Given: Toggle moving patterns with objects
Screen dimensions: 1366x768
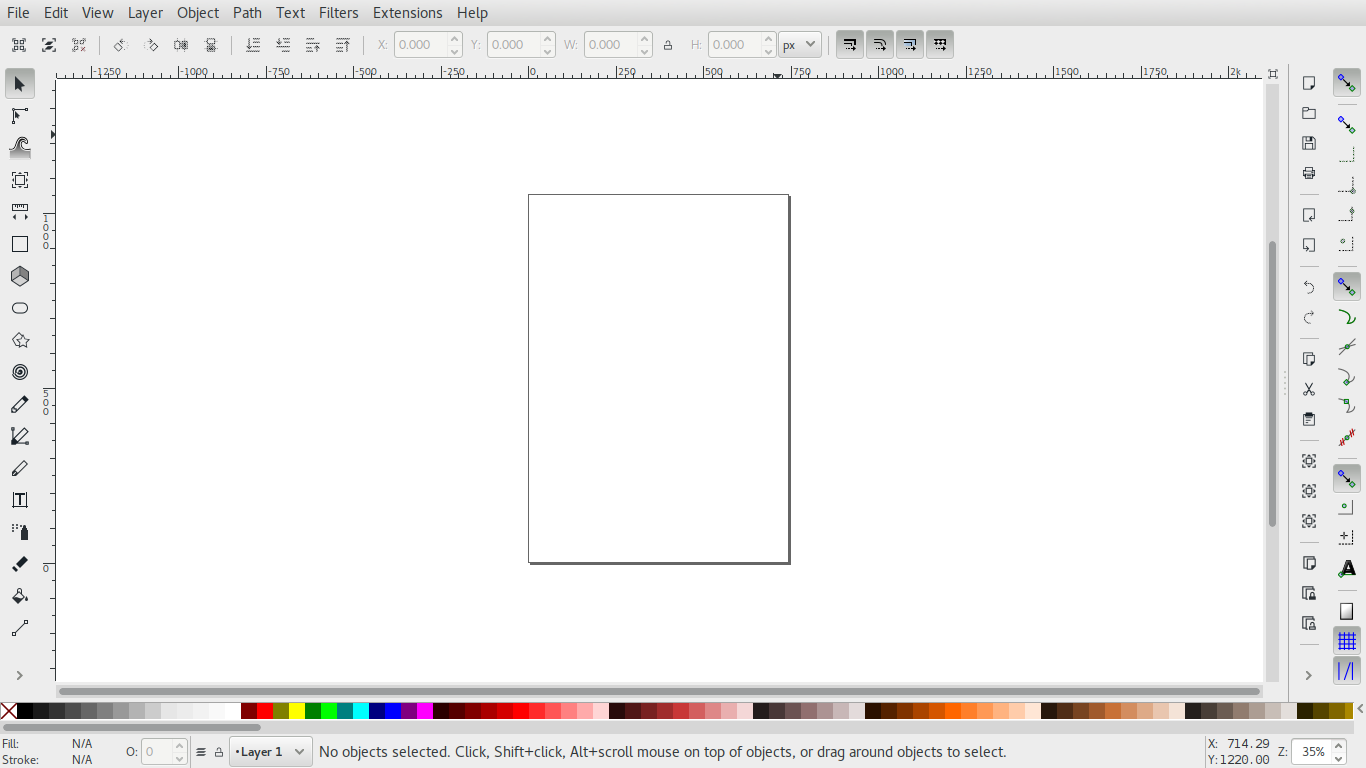Looking at the screenshot, I should tap(940, 45).
